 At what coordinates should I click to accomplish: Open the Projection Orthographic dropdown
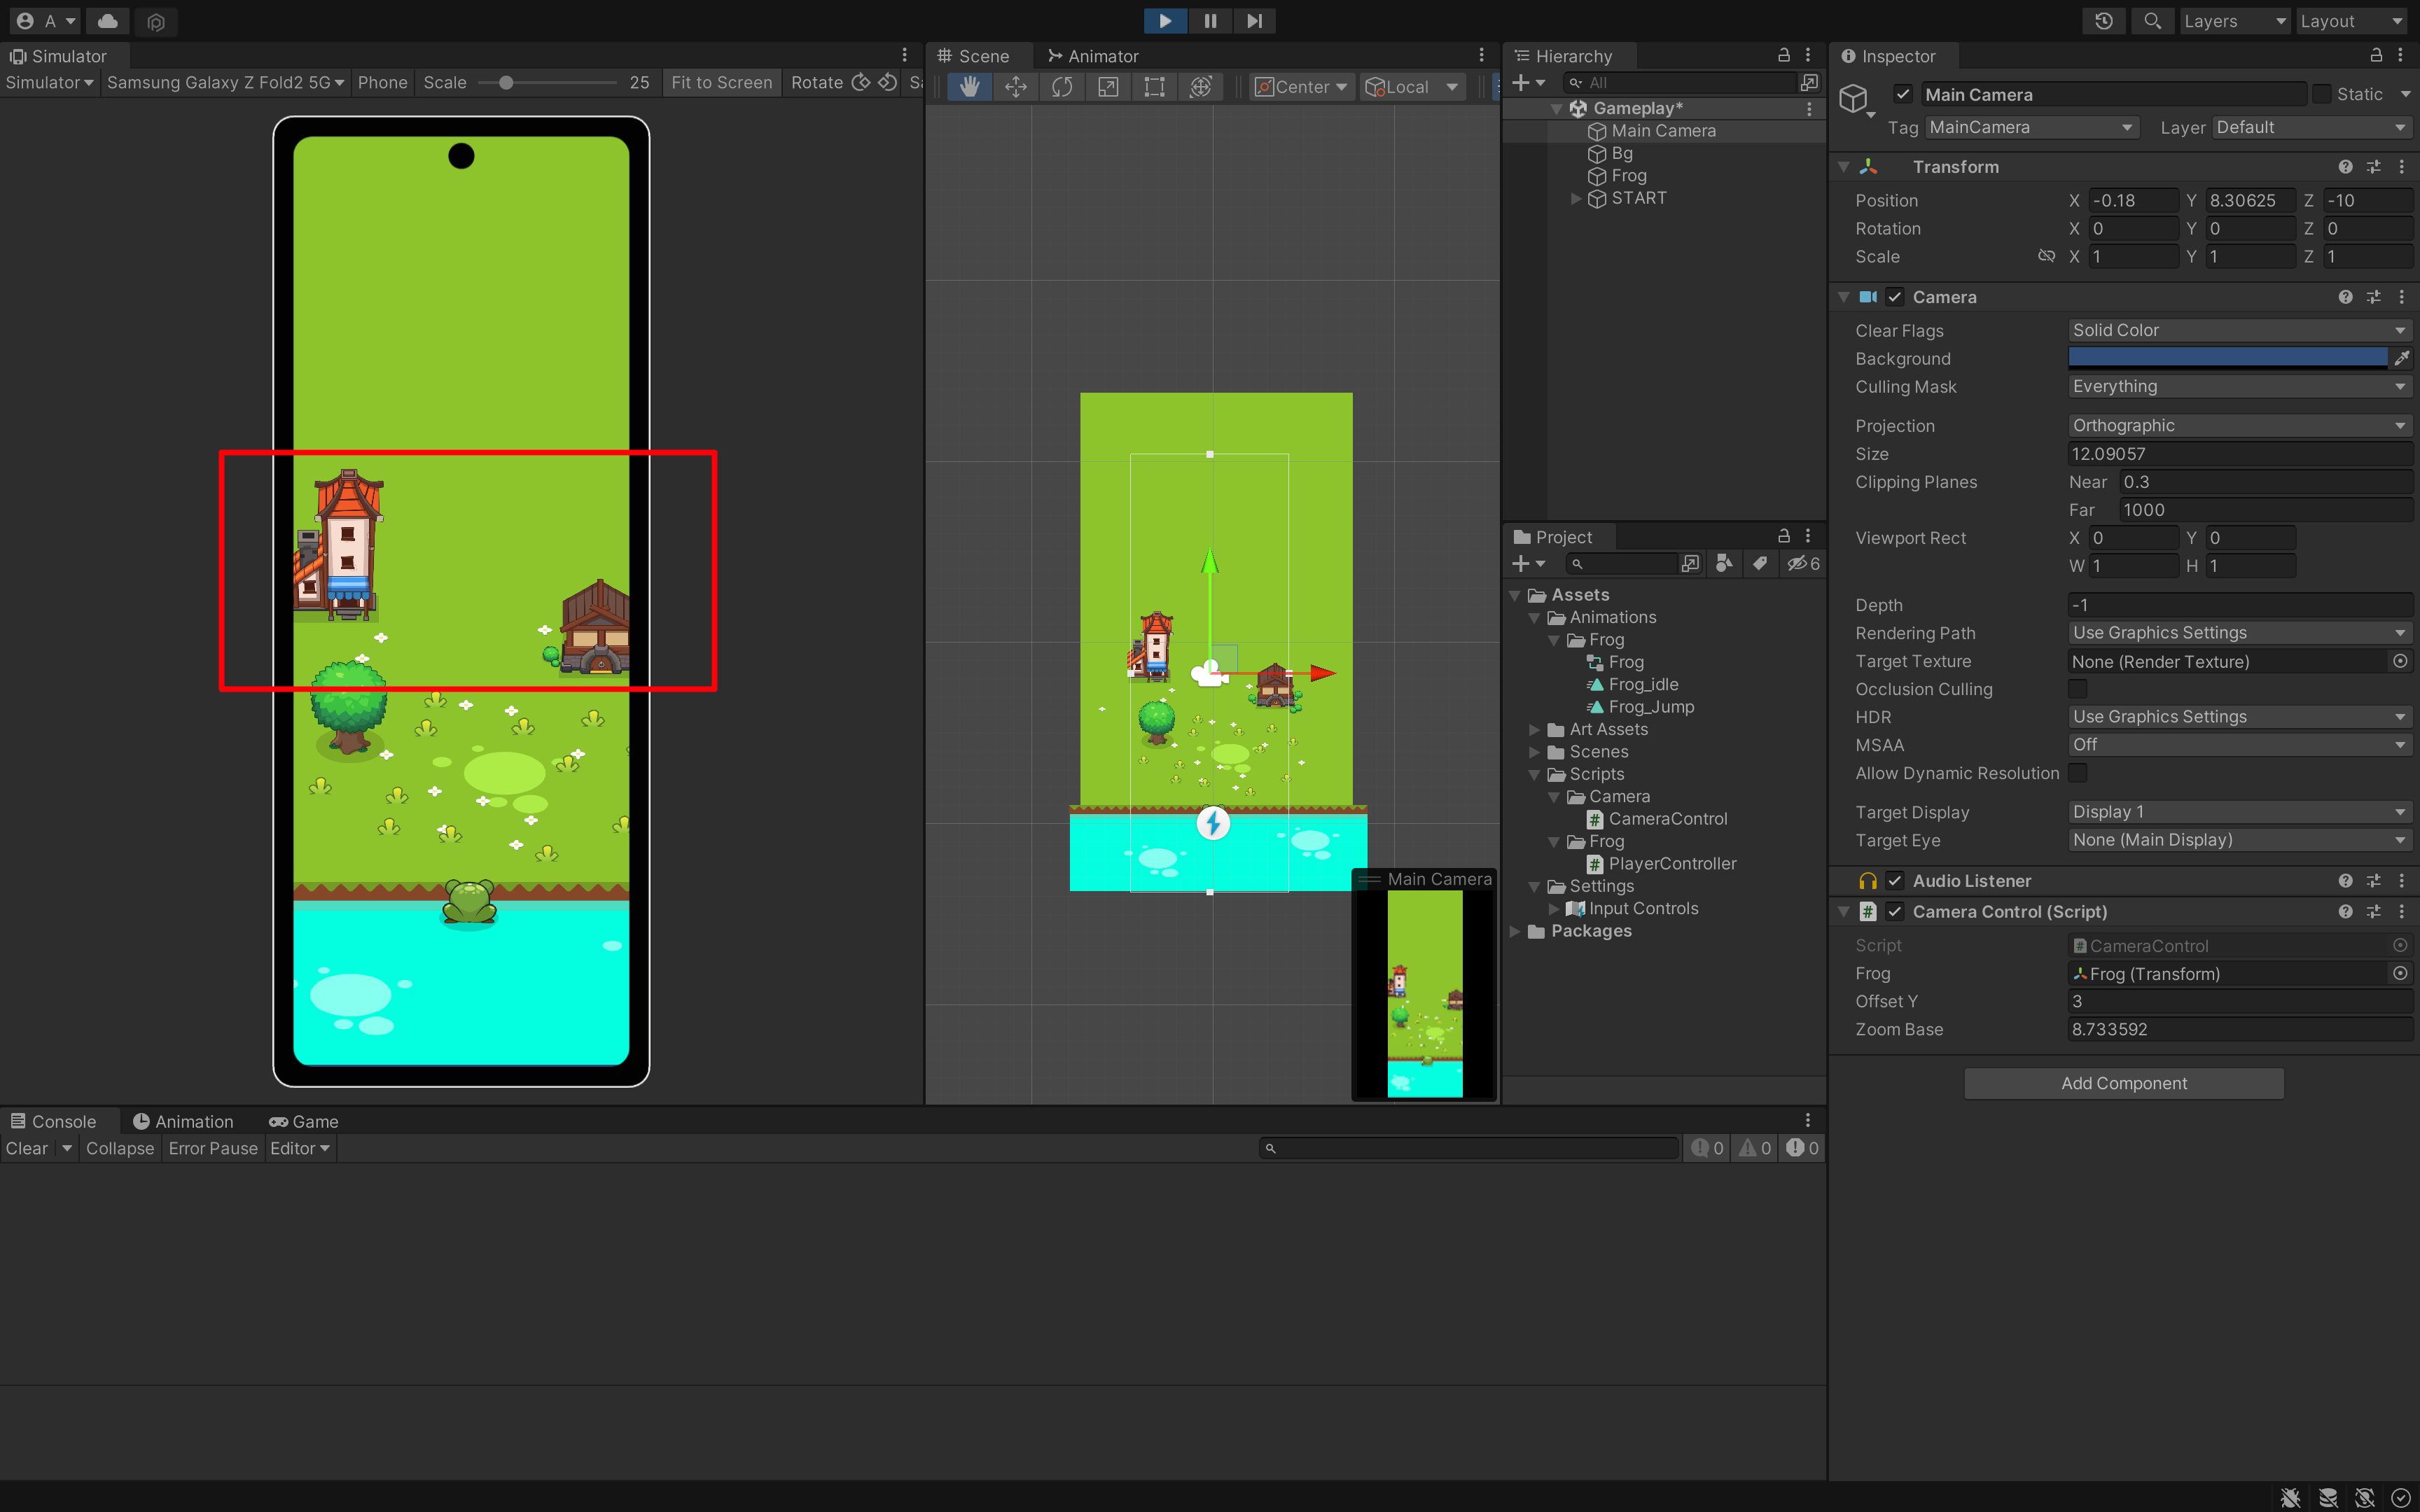pyautogui.click(x=2240, y=425)
